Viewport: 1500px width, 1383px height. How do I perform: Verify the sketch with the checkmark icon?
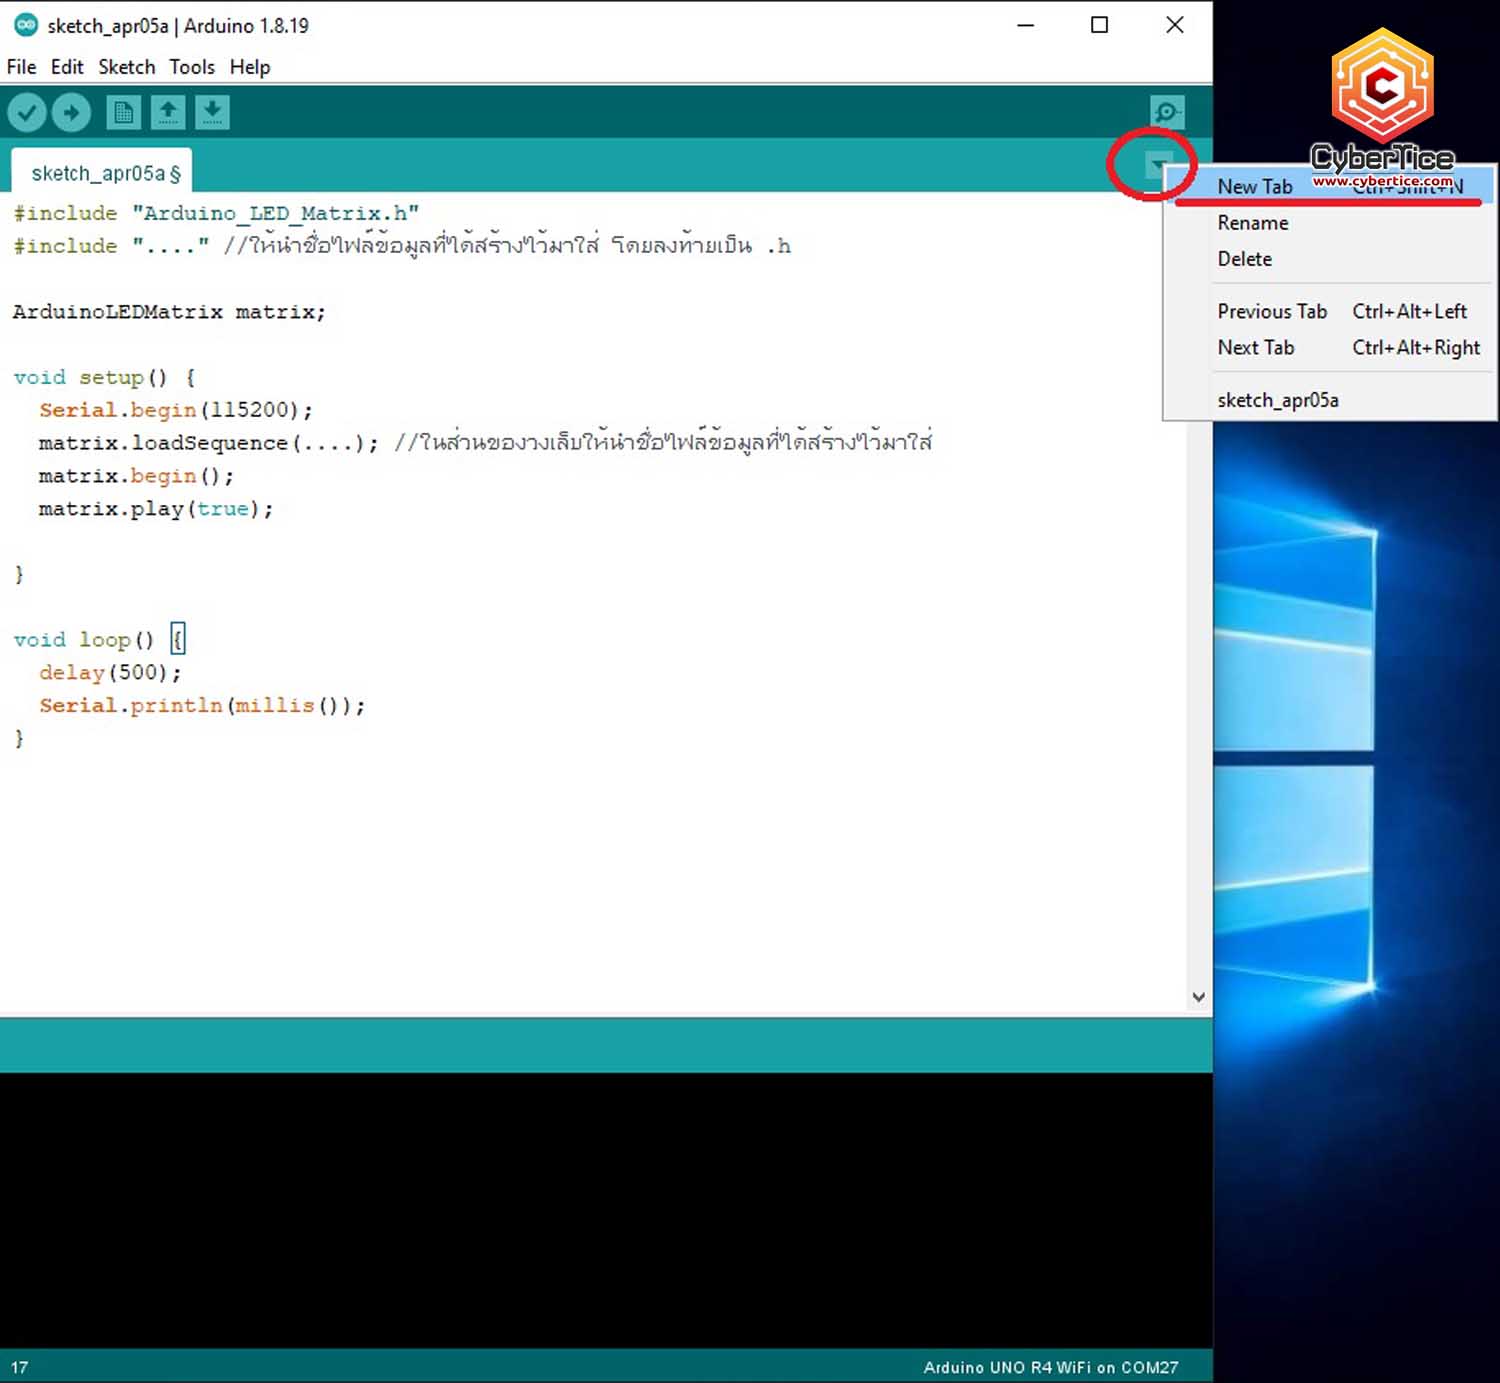[27, 112]
